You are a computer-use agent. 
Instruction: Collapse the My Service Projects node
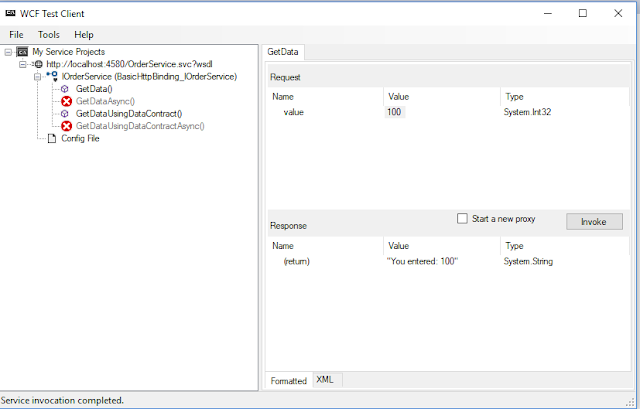coord(8,52)
